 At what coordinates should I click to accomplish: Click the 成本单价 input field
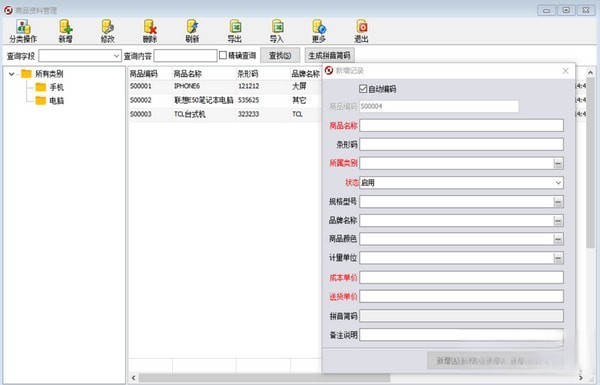[461, 277]
